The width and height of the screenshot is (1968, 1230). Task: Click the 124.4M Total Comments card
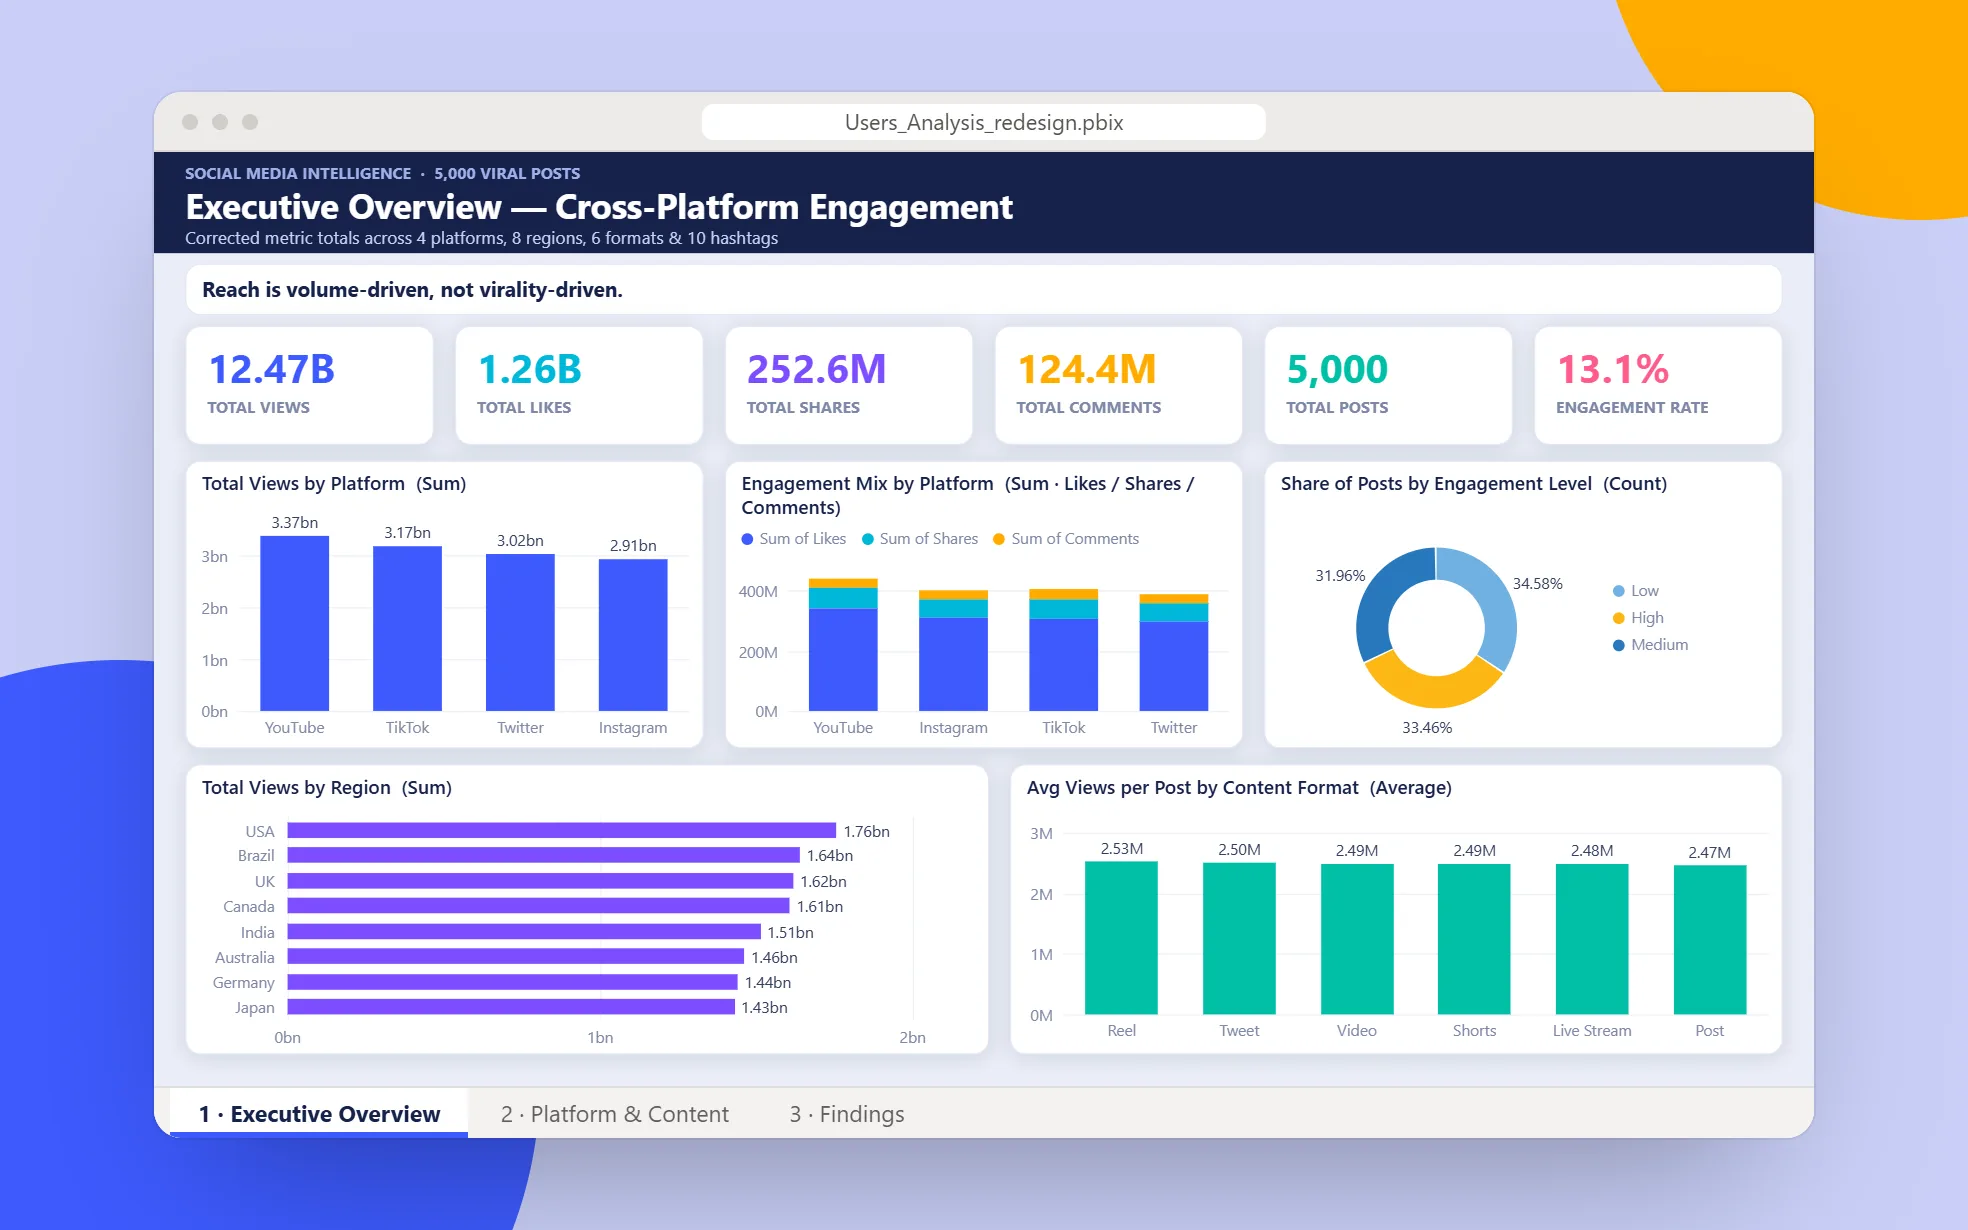[1118, 385]
